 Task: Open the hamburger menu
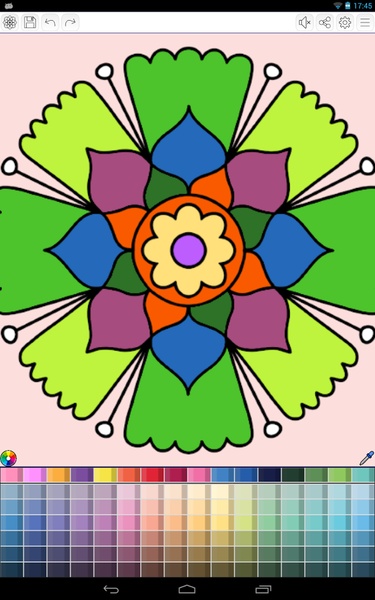click(x=365, y=23)
